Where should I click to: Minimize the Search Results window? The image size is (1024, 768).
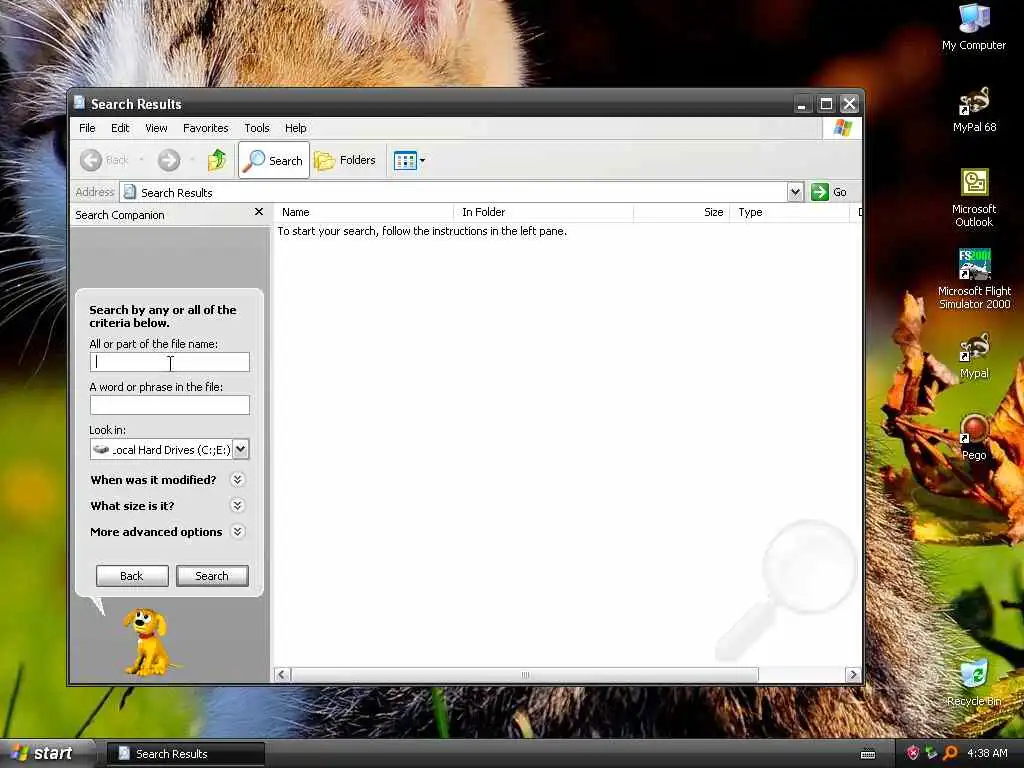(801, 104)
